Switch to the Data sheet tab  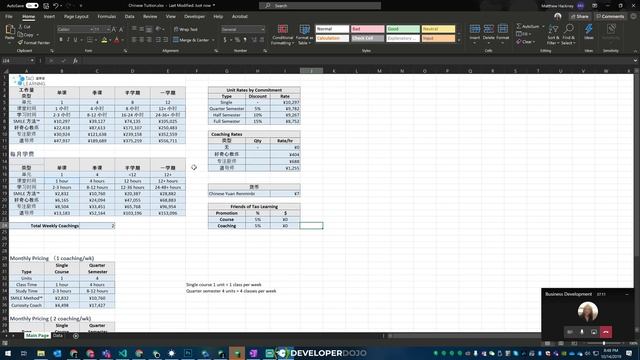pos(58,336)
